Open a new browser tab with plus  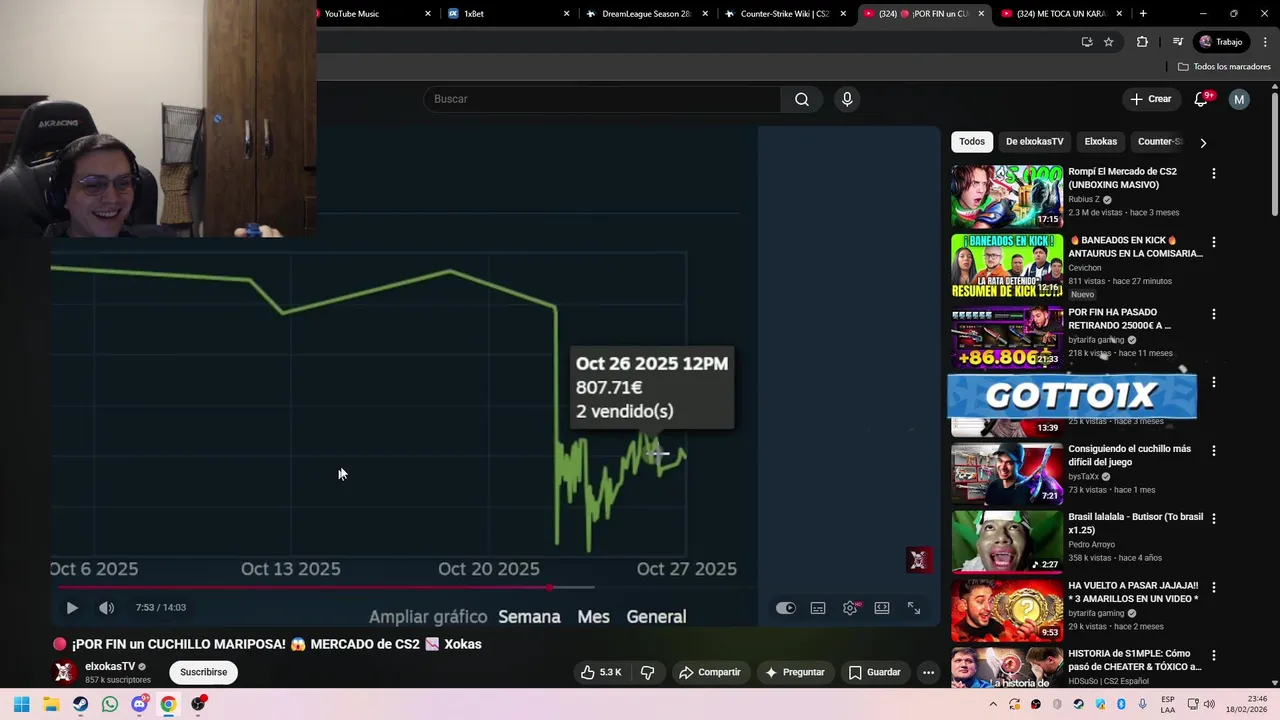tap(1143, 14)
